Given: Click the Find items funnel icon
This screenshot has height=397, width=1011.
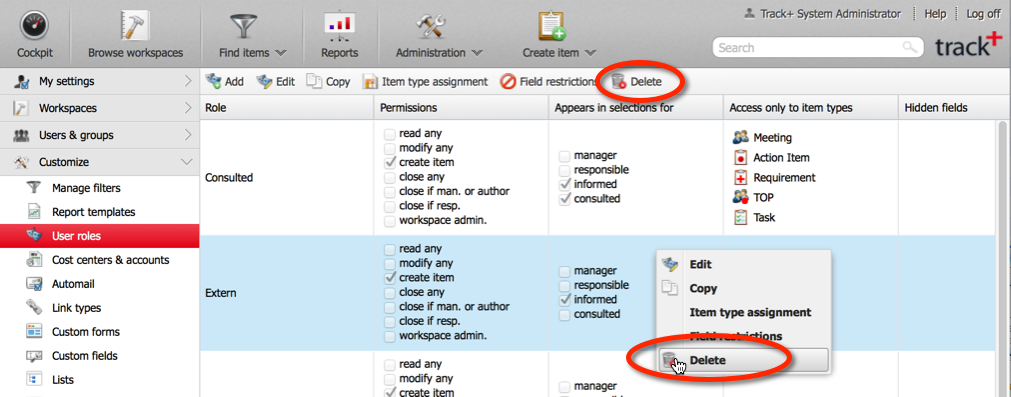Looking at the screenshot, I should [244, 27].
